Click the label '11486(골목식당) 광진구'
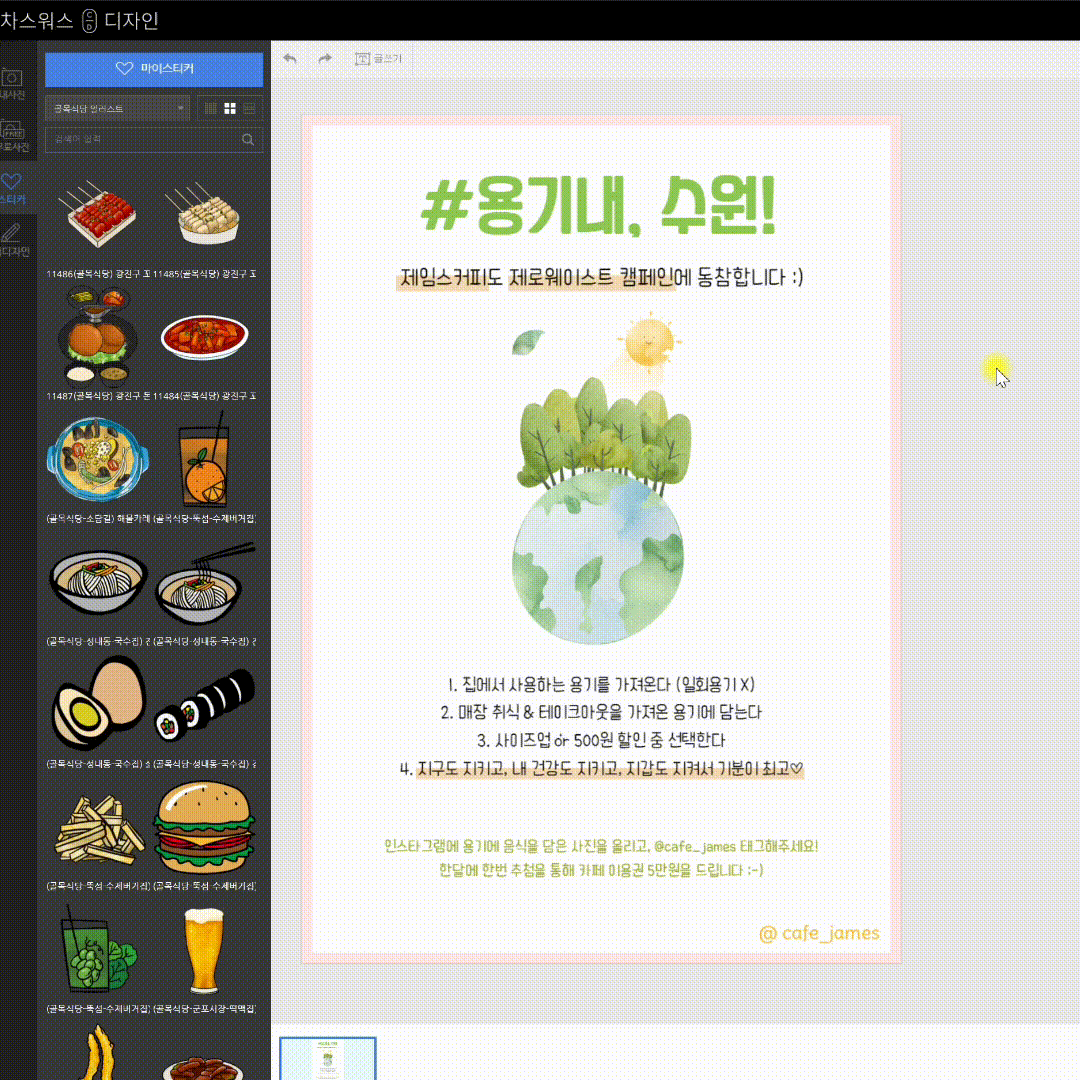 pos(98,274)
